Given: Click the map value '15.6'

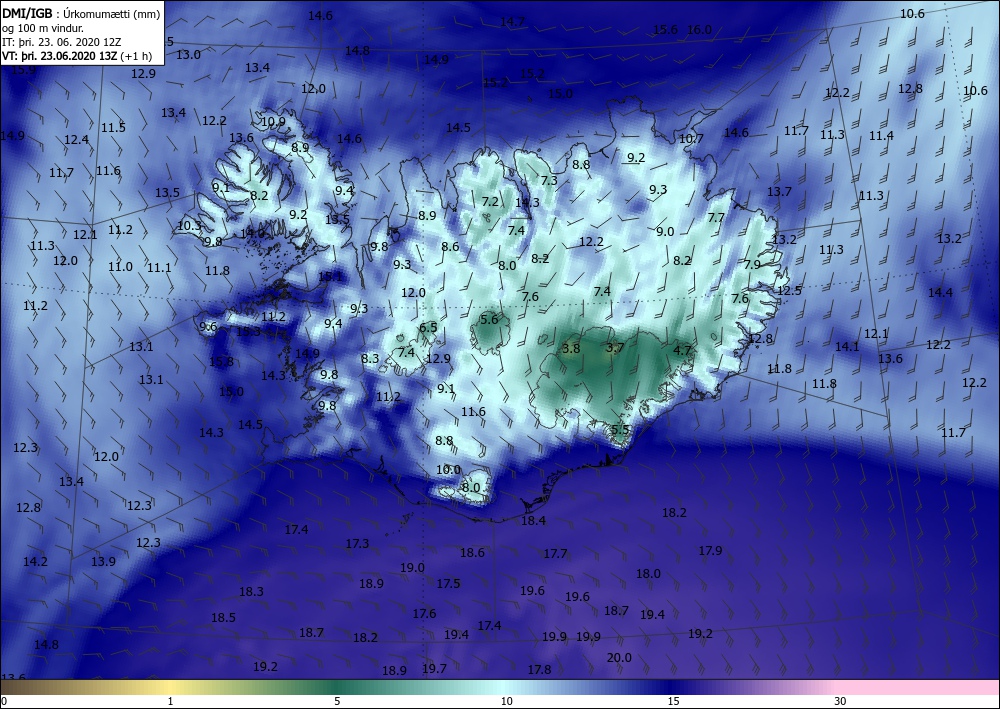Looking at the screenshot, I should click(666, 29).
